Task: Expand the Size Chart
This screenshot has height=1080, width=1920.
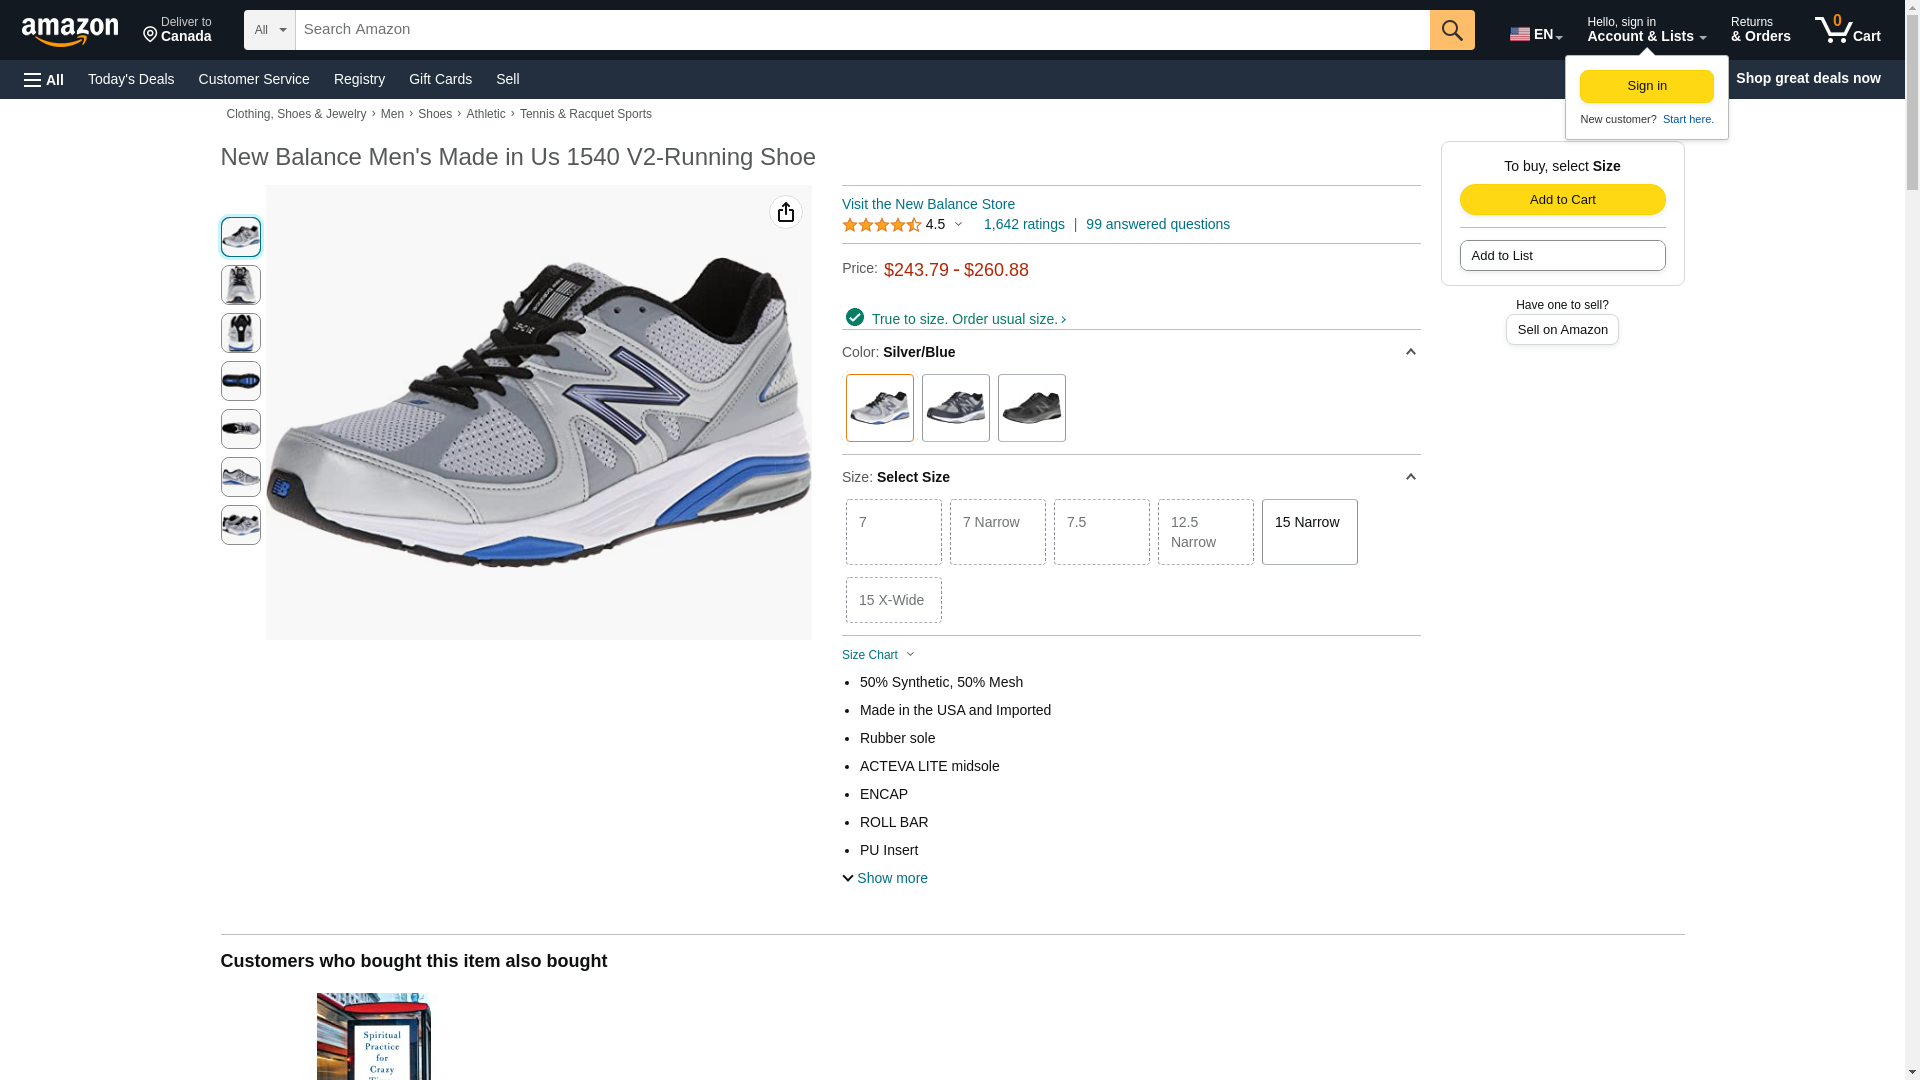Action: pyautogui.click(x=878, y=655)
